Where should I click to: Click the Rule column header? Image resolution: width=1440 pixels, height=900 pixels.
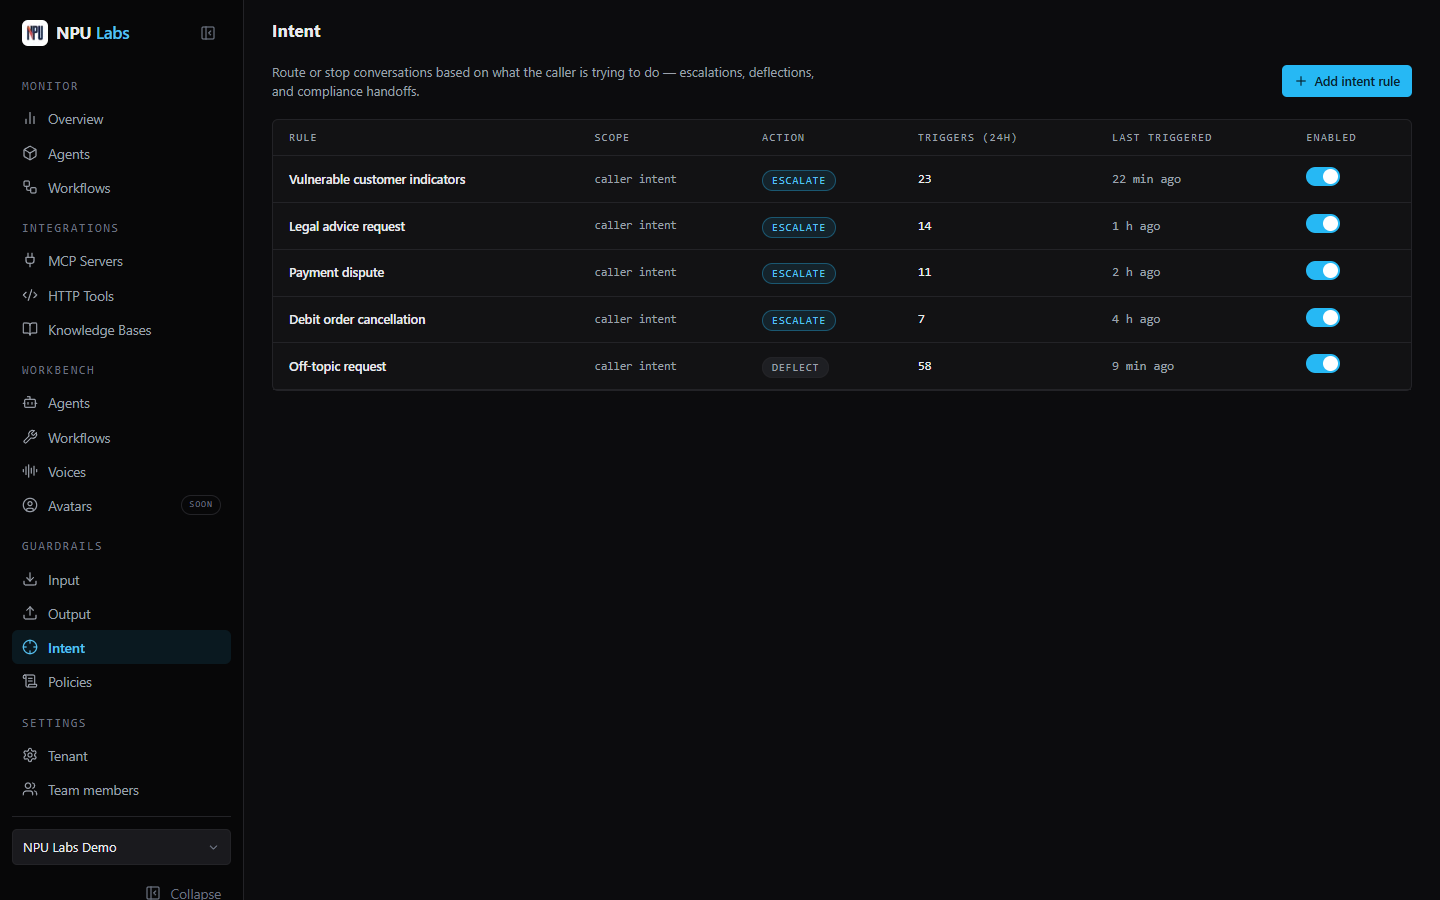[x=303, y=138]
